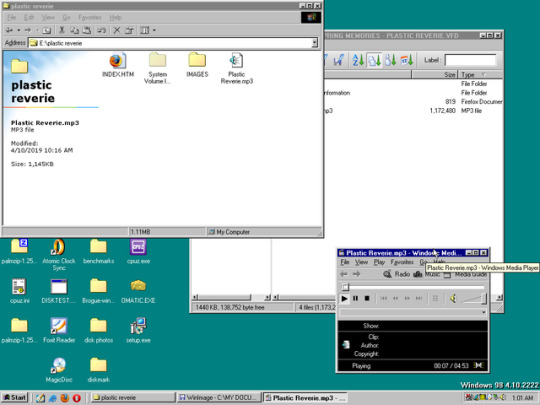Click Back arrow in plastic reverie Explorer toolbar
The image size is (540, 405).
click(9, 30)
